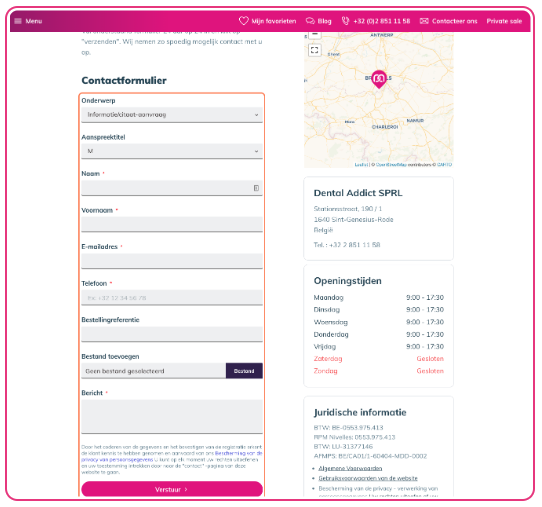This screenshot has width=542, height=507.
Task: Click the pink location marker on map
Action: (379, 79)
